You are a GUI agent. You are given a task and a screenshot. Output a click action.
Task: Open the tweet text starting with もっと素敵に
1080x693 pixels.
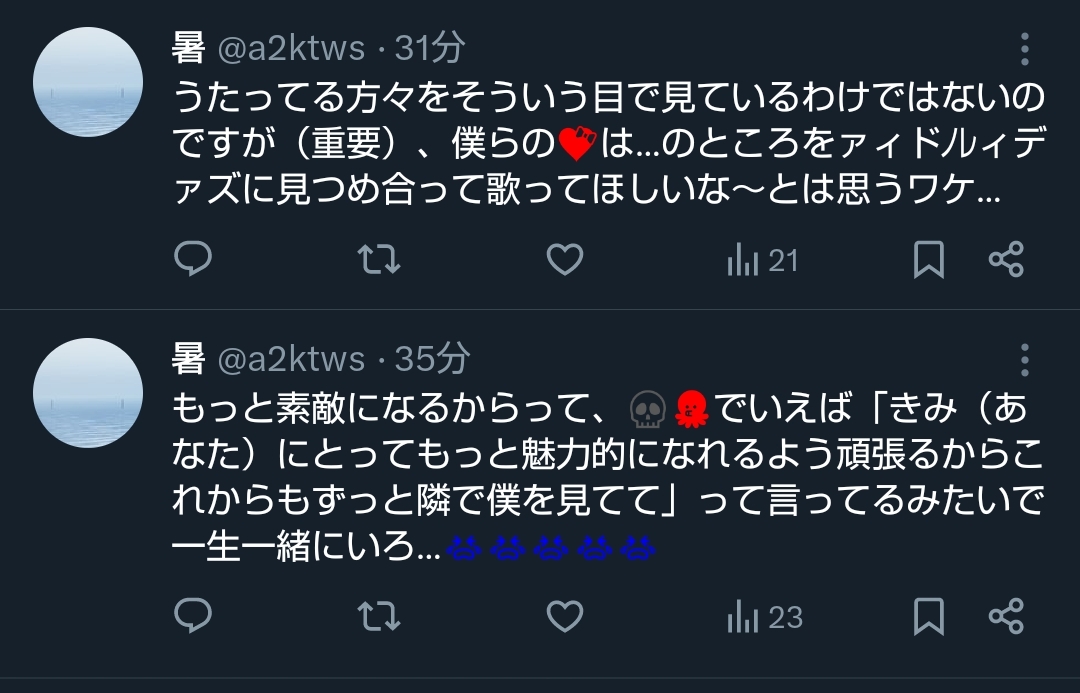tap(608, 477)
